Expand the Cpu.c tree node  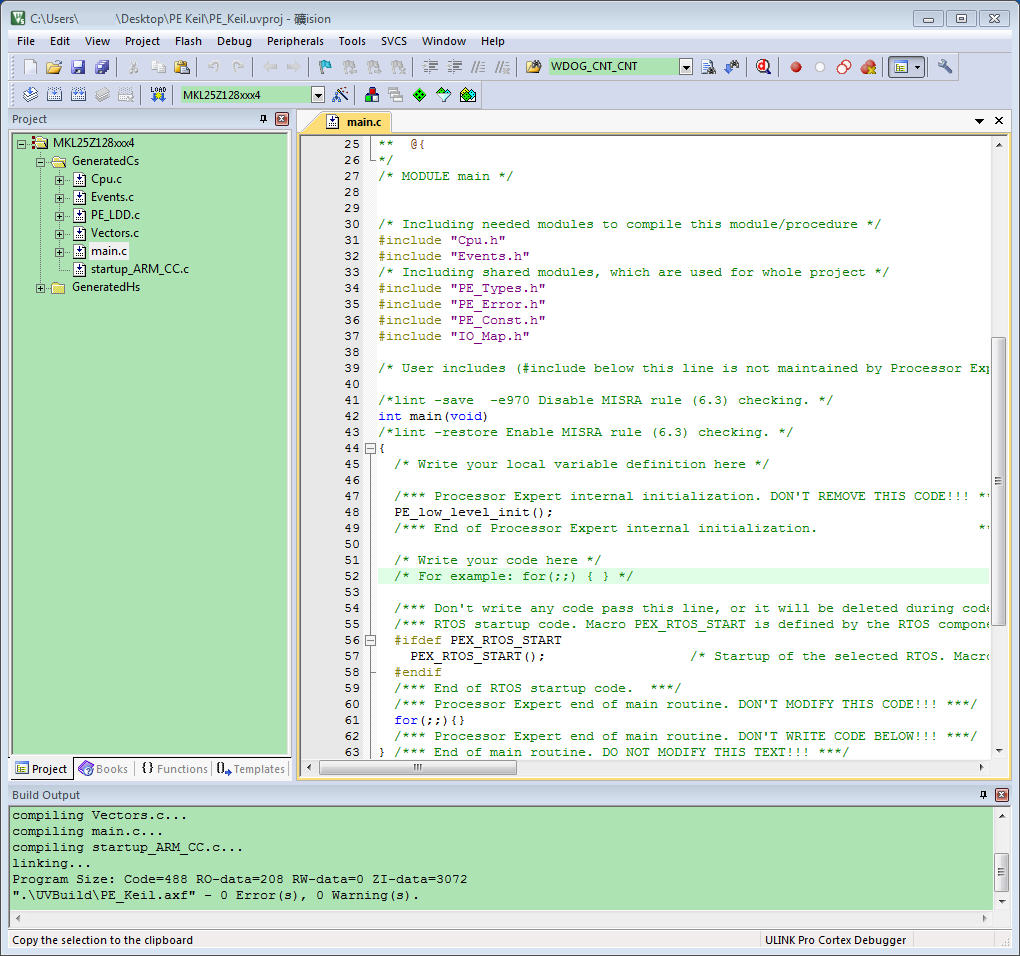[59, 180]
